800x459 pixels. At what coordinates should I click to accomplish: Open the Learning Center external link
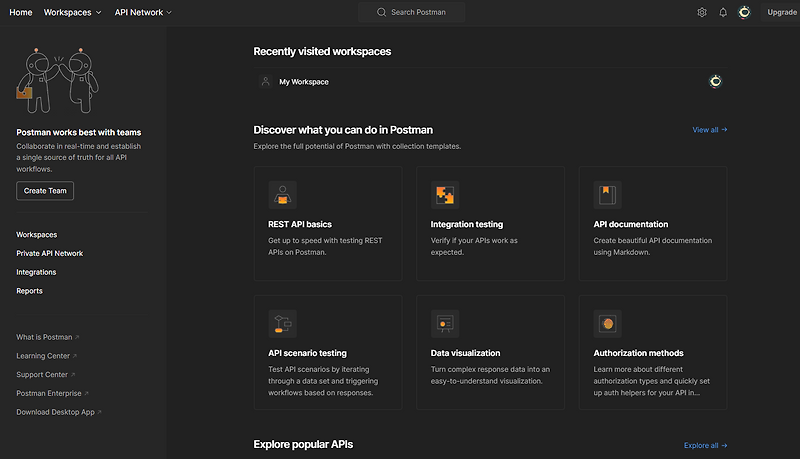[x=45, y=356]
